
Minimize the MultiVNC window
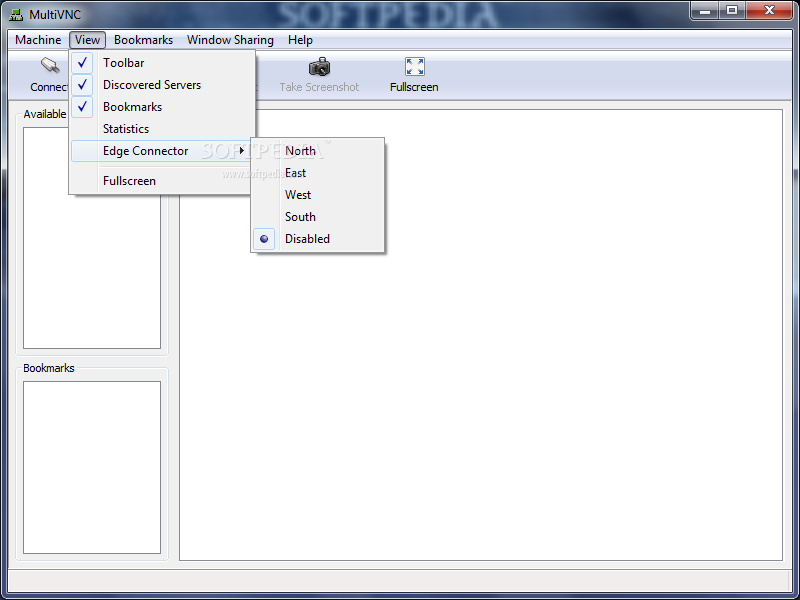tap(705, 10)
